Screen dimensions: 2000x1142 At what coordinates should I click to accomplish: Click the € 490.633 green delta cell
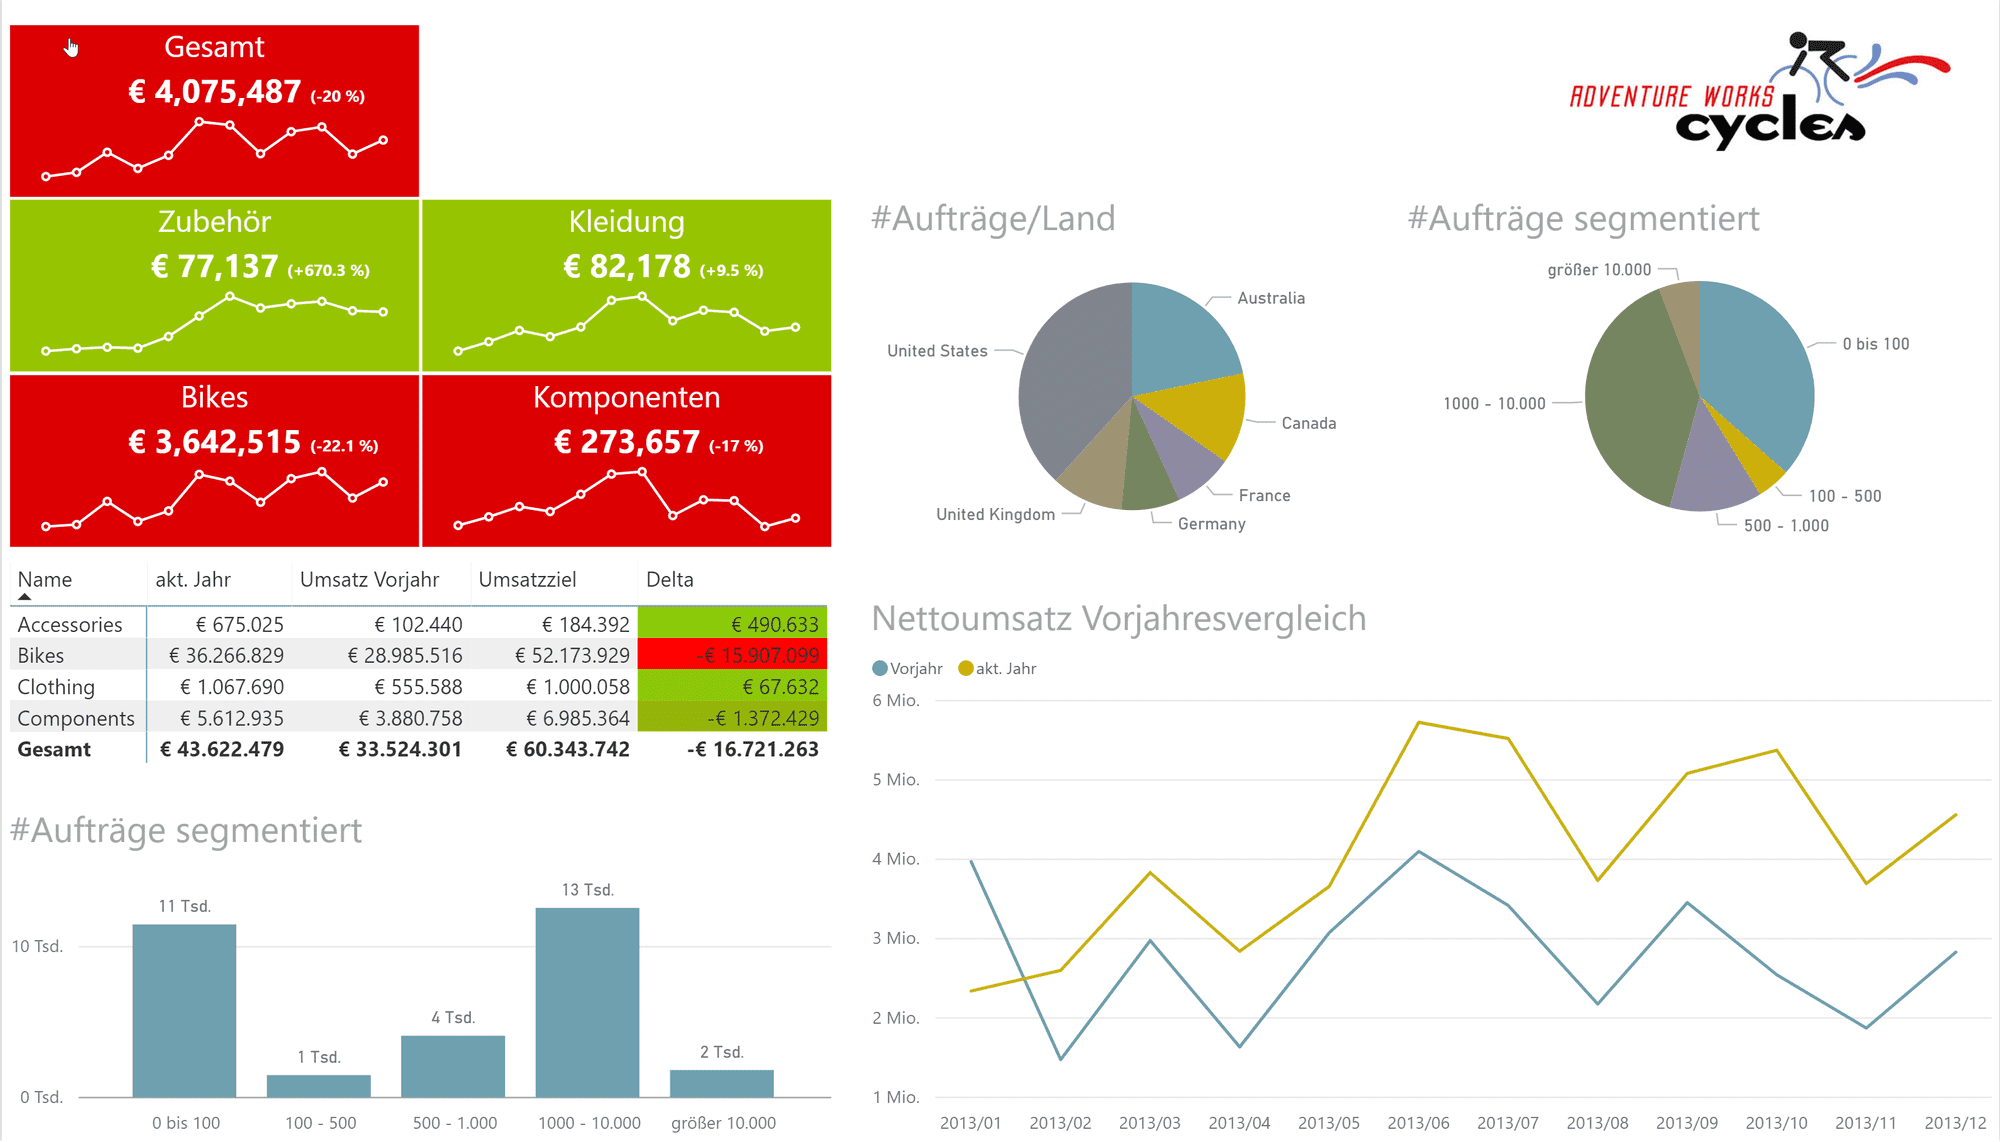[x=733, y=624]
